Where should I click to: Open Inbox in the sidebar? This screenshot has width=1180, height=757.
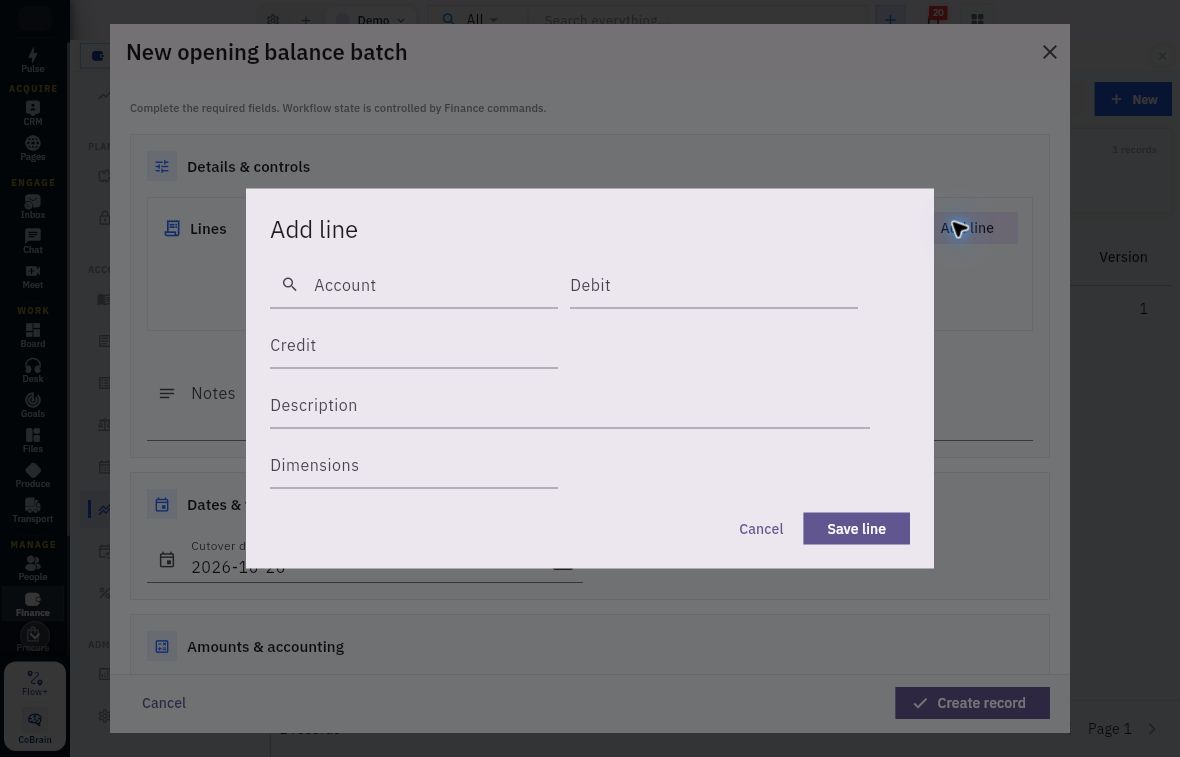(x=32, y=206)
